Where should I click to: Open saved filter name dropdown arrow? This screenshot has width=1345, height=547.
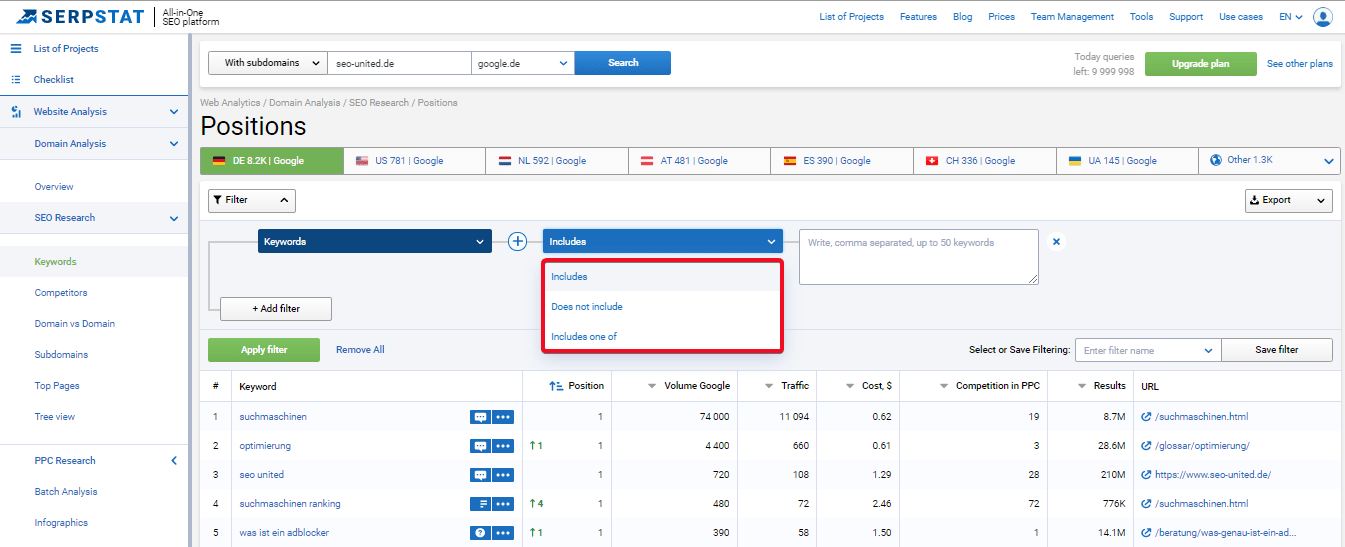1209,350
